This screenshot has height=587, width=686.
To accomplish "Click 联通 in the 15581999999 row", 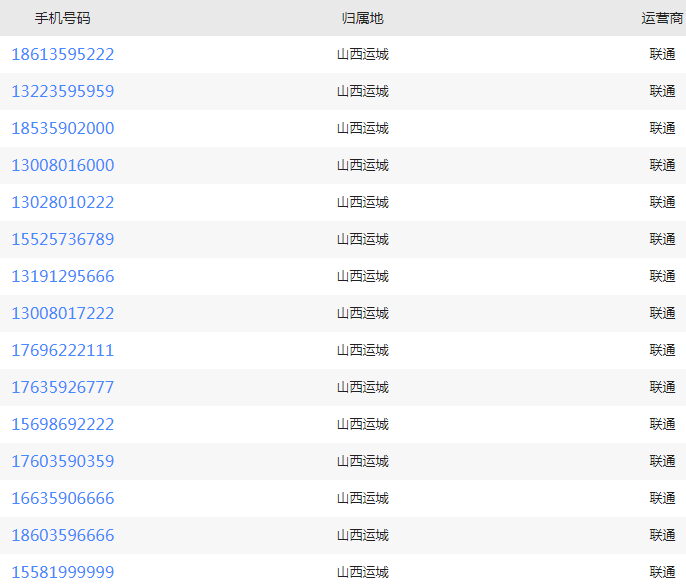I will point(662,572).
